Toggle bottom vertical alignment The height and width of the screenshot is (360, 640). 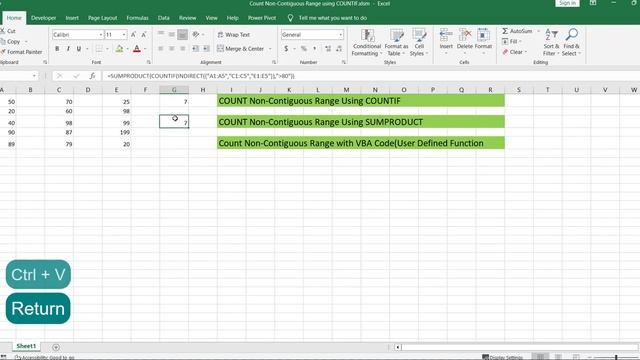[x=182, y=35]
